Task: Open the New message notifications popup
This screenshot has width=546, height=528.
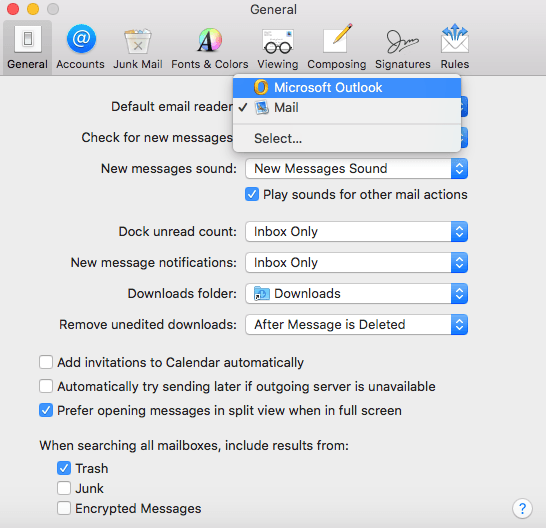Action: click(356, 263)
